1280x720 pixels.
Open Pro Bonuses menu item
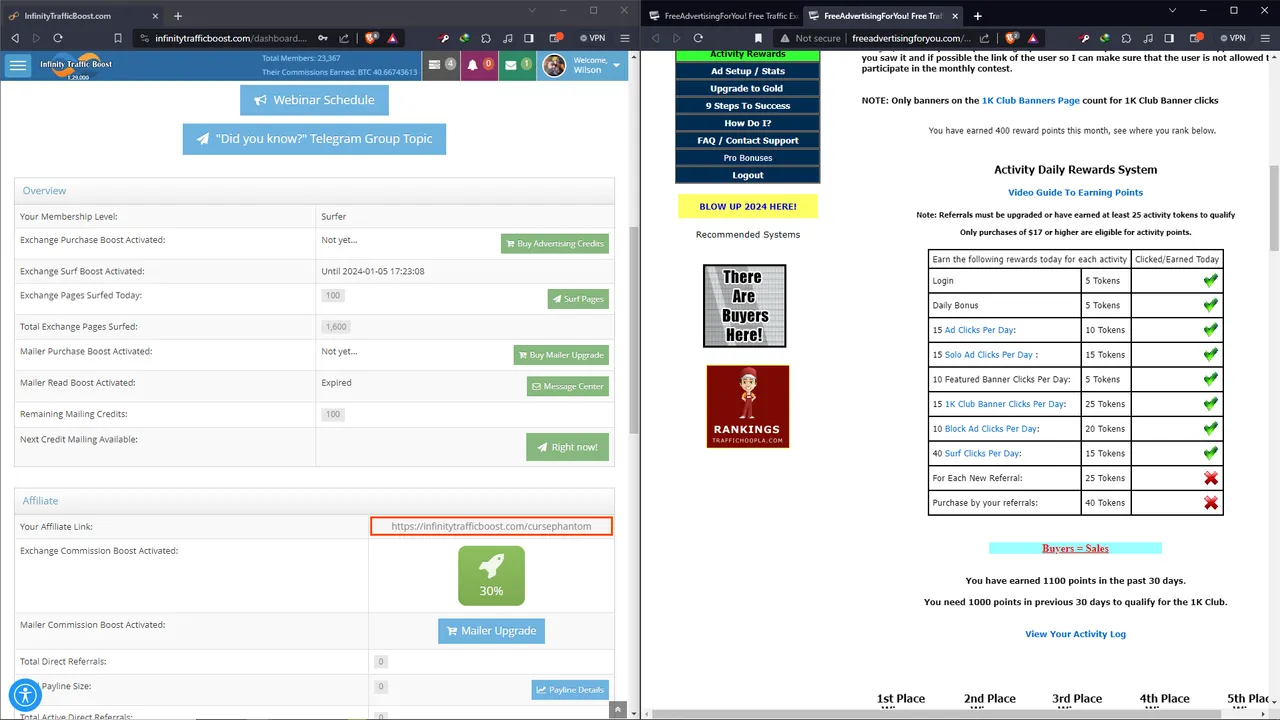pos(747,158)
